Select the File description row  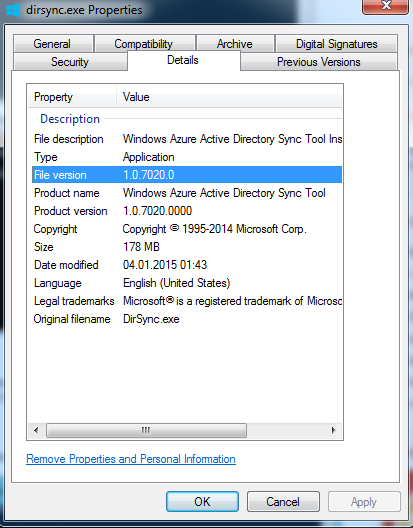[x=187, y=139]
